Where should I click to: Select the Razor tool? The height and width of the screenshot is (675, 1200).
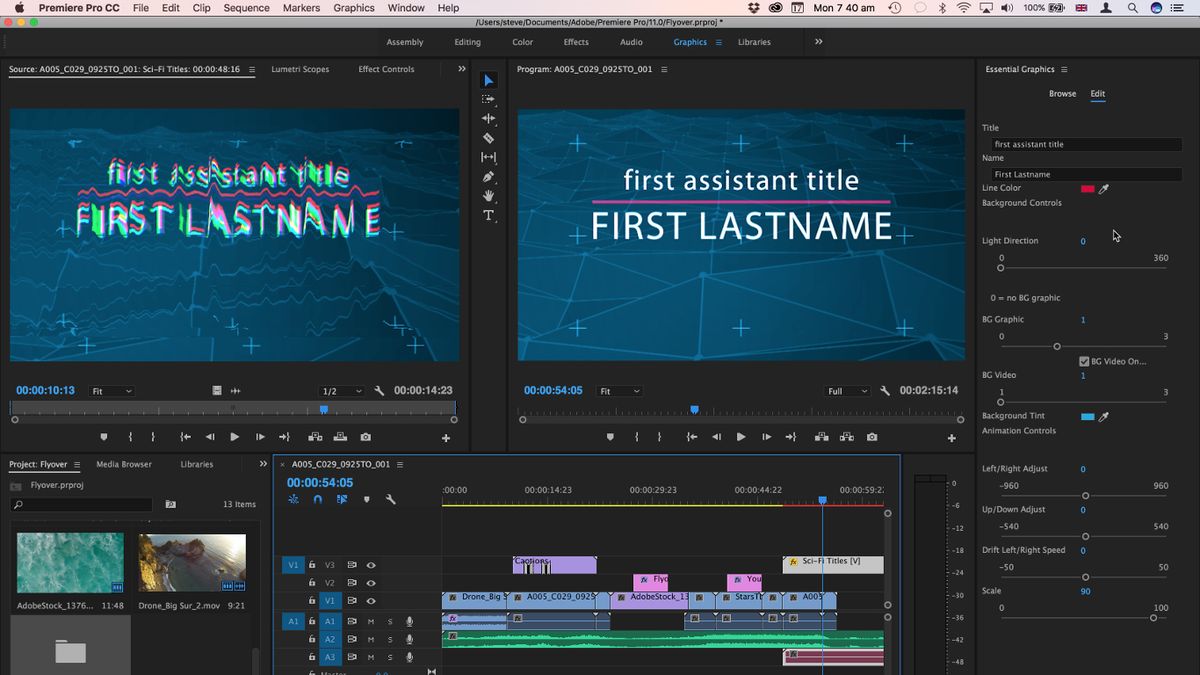coord(488,138)
